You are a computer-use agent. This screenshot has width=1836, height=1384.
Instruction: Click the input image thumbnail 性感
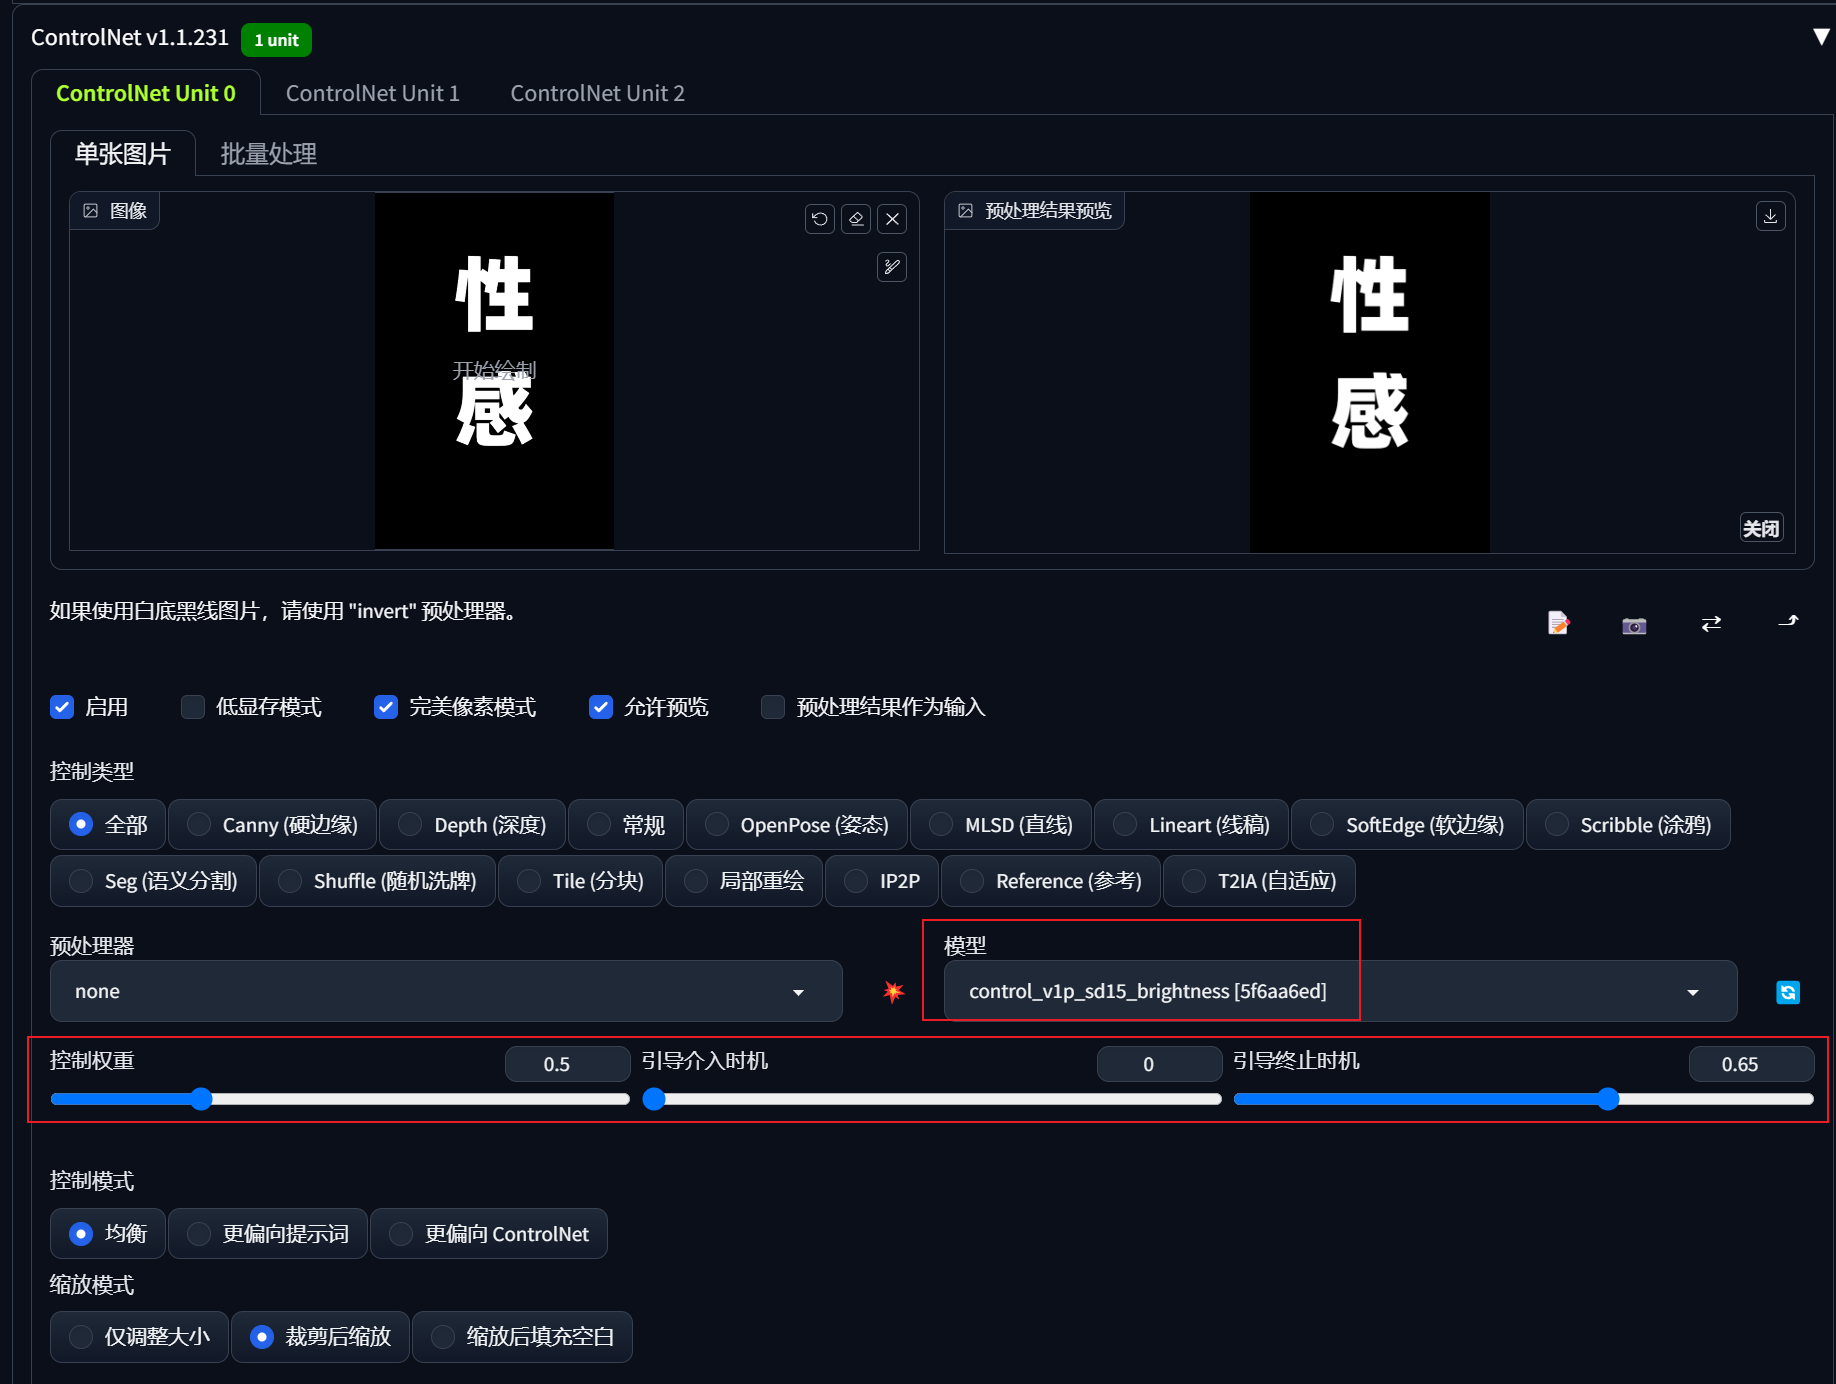coord(494,371)
